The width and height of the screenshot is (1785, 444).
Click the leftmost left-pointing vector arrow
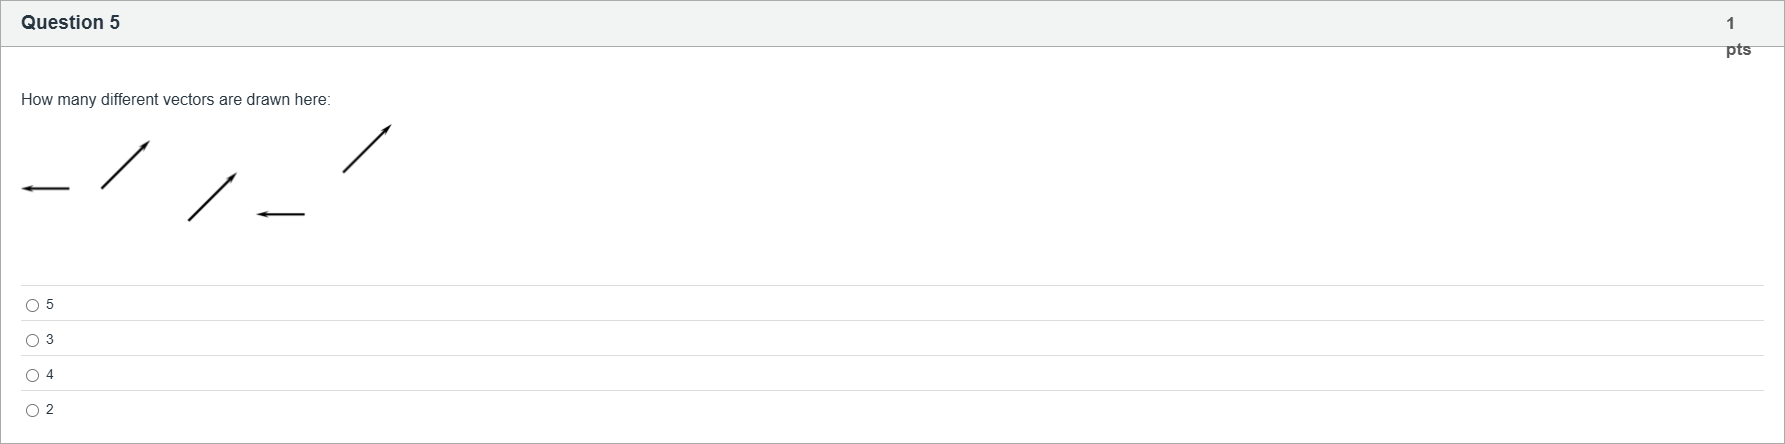[46, 188]
